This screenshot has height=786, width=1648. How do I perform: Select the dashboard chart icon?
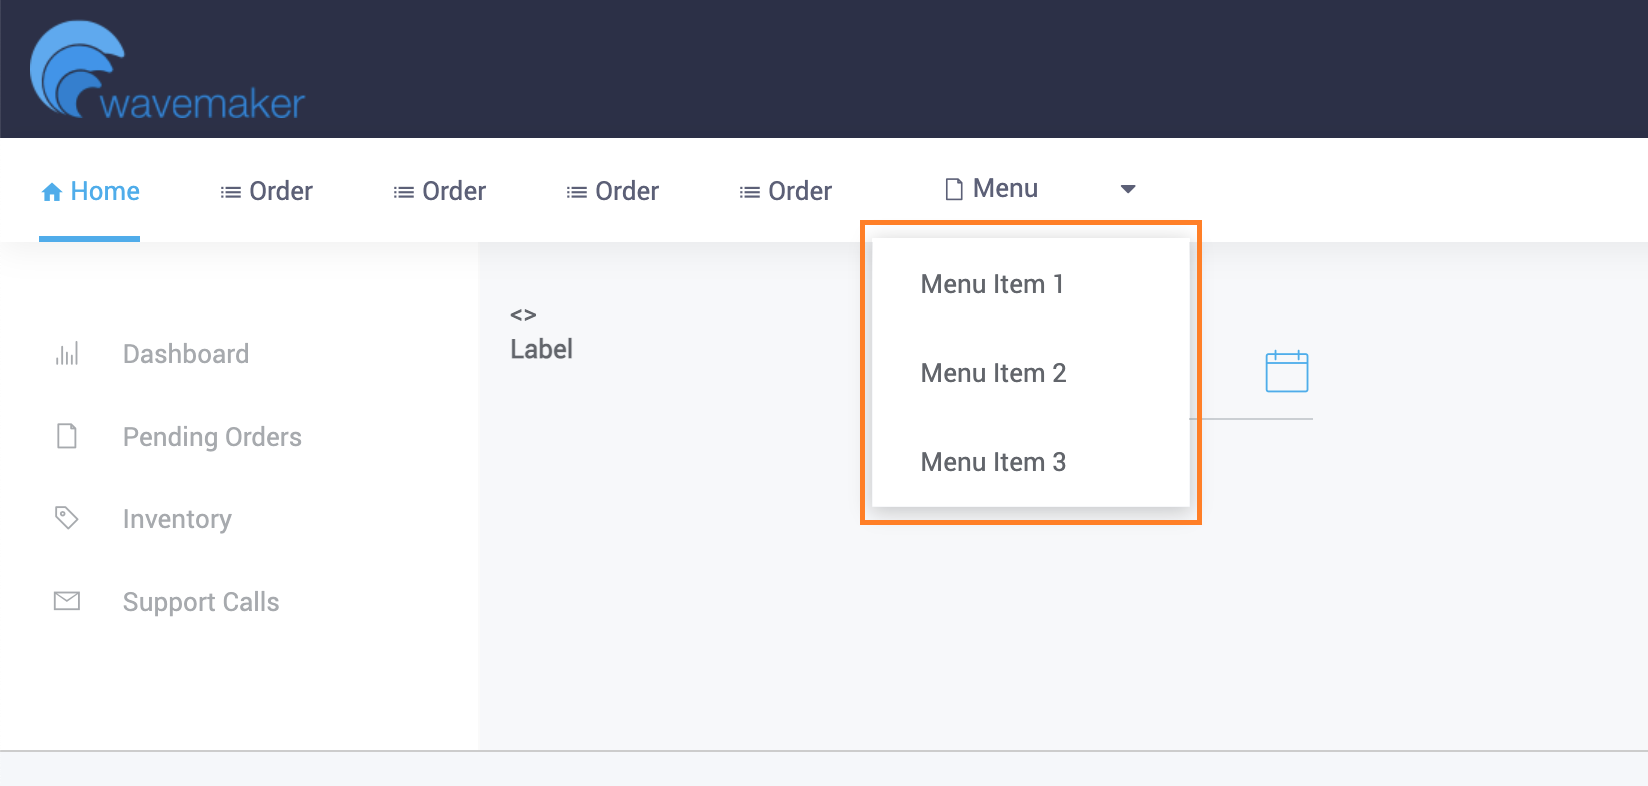66,353
